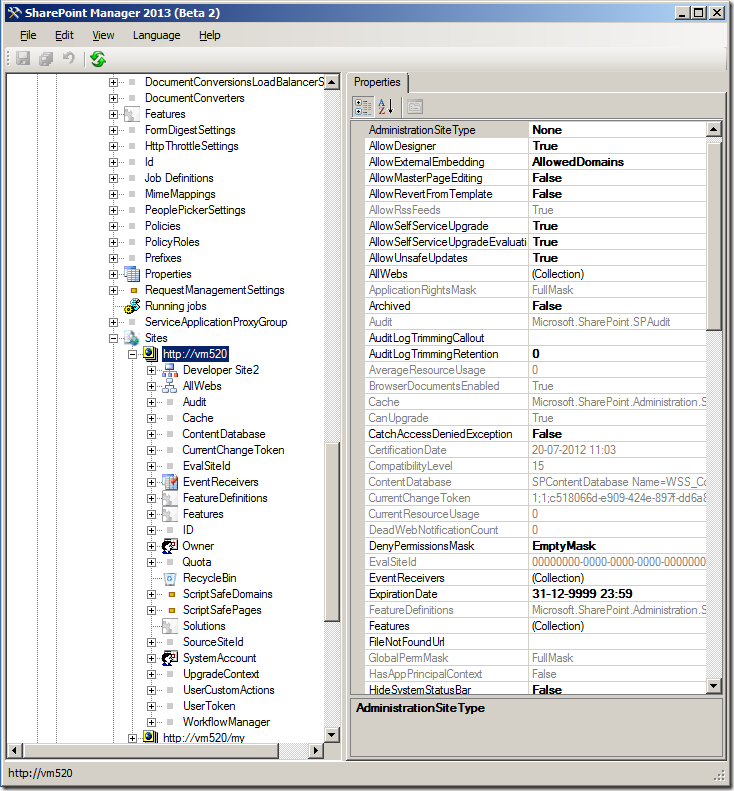Image resolution: width=734 pixels, height=791 pixels.
Task: Click the Categorized view icon in Properties
Action: point(363,106)
